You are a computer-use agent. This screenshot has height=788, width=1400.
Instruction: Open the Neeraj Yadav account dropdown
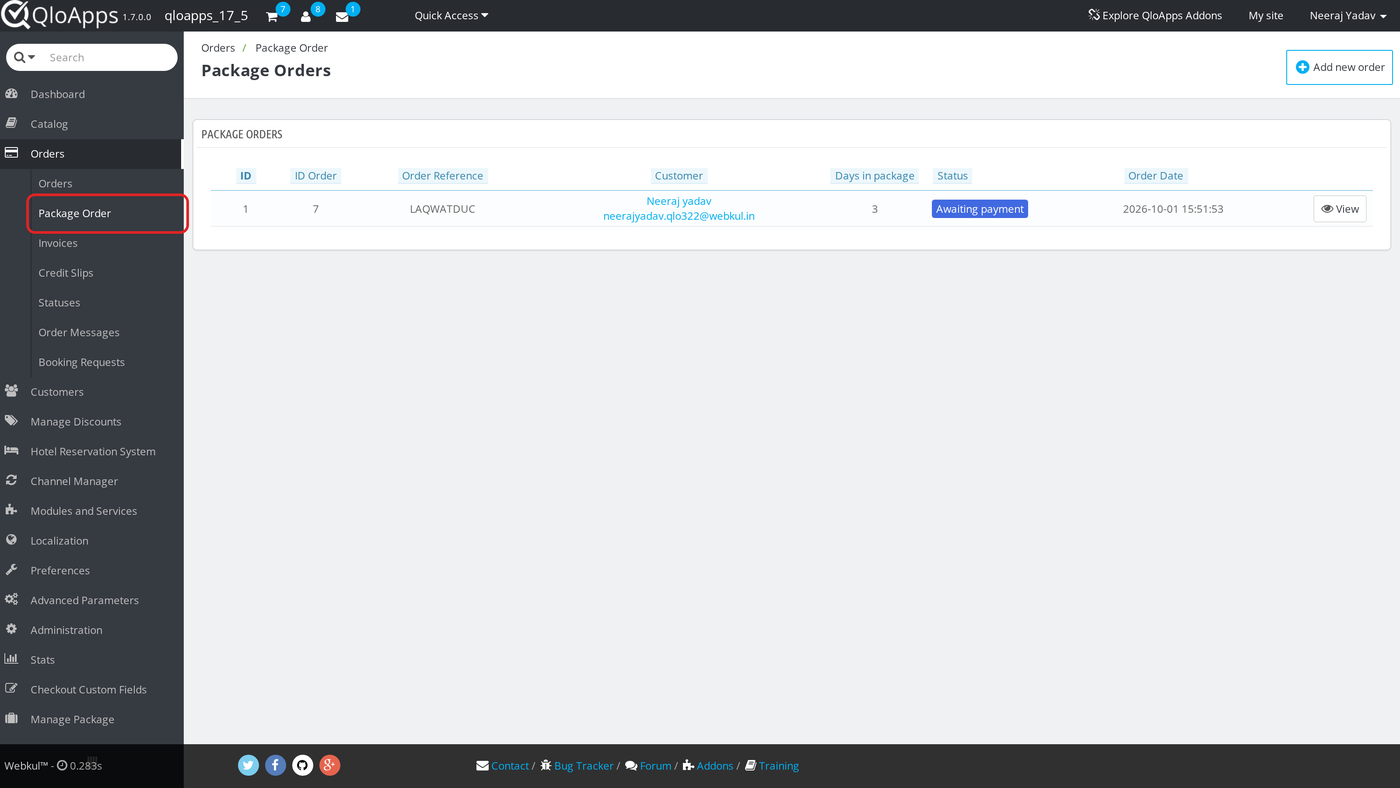coord(1349,16)
